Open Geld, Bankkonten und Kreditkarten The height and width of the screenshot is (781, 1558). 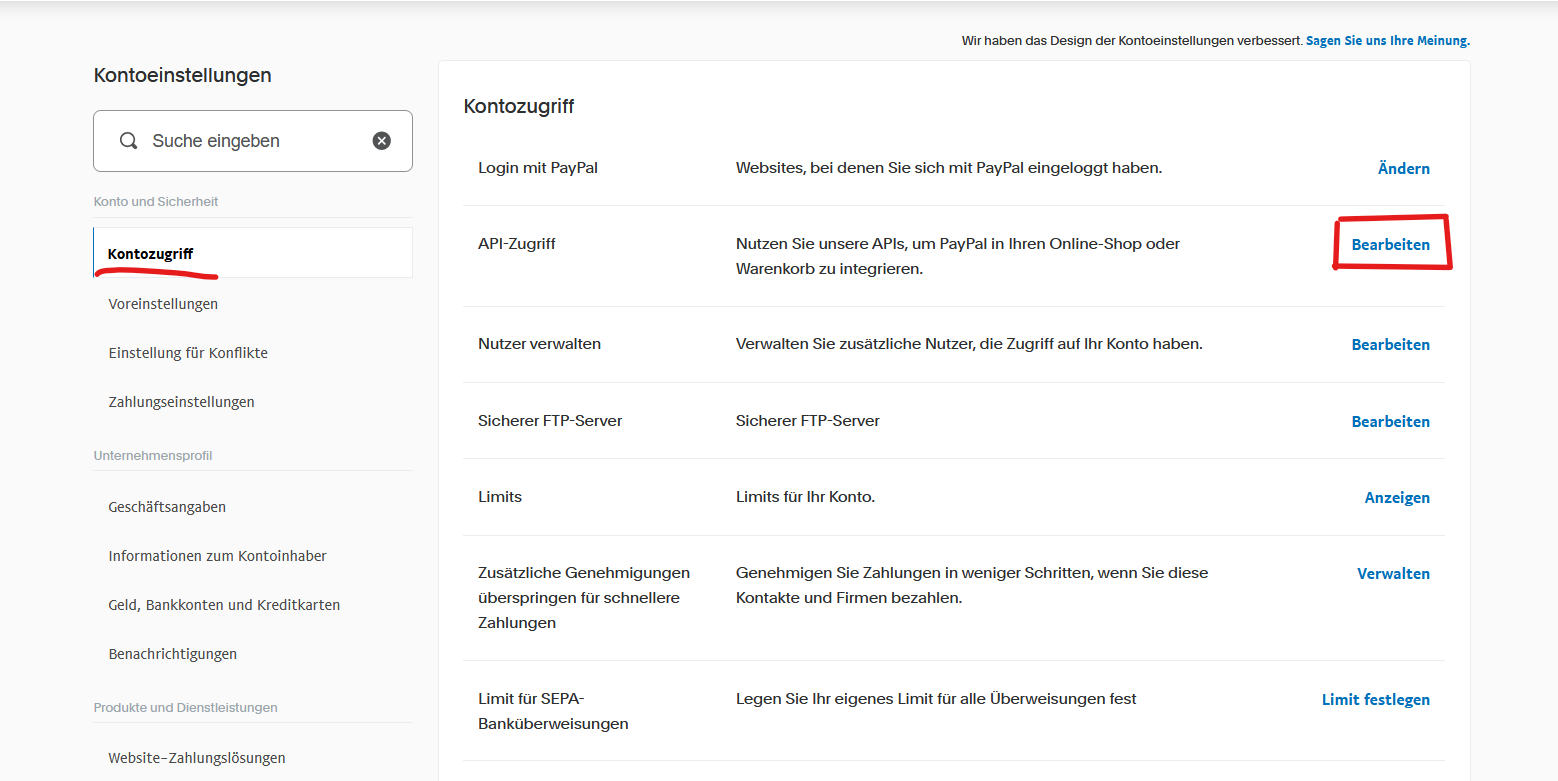pyautogui.click(x=224, y=604)
